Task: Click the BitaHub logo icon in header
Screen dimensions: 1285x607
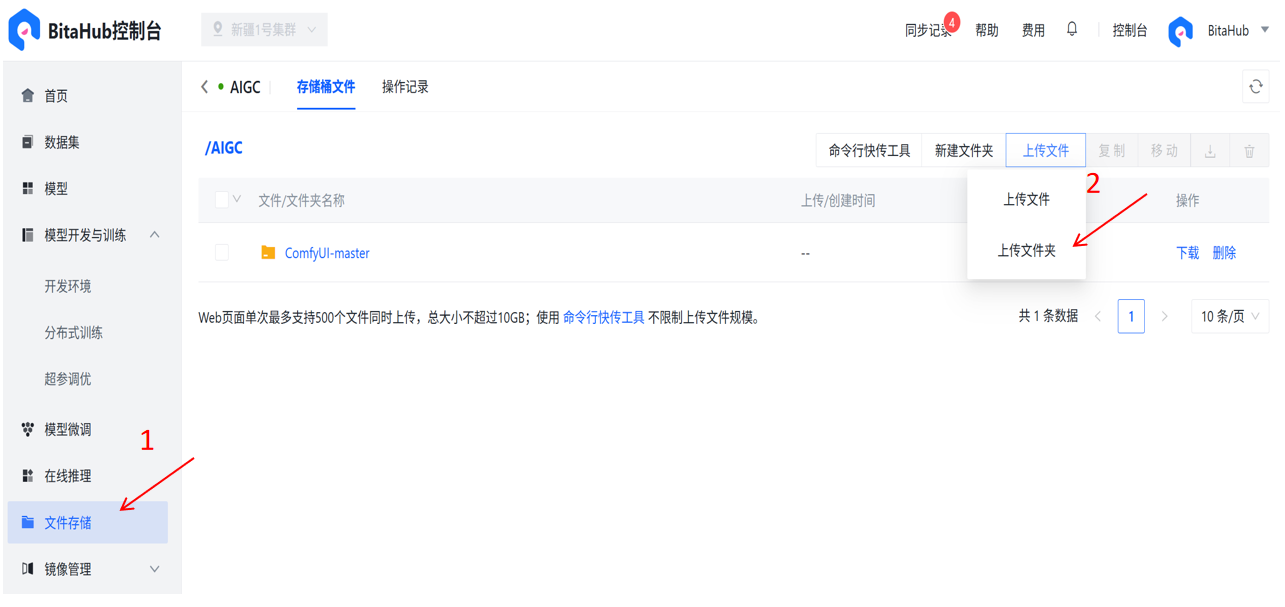Action: tap(24, 30)
